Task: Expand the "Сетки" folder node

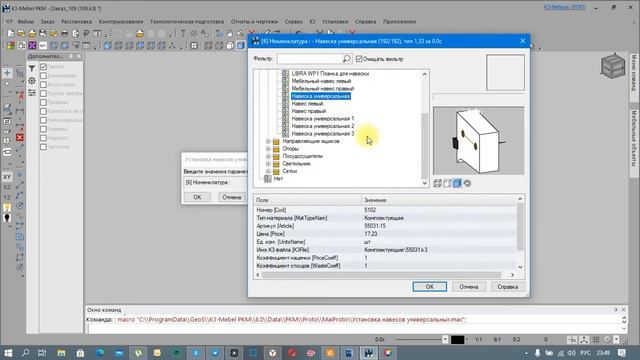Action: coord(268,171)
